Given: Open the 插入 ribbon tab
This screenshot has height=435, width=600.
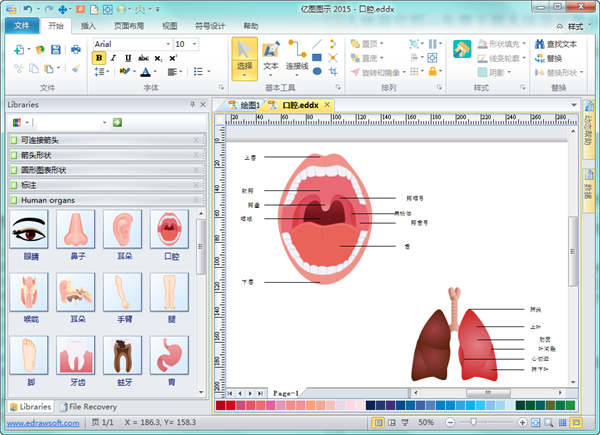Looking at the screenshot, I should pyautogui.click(x=89, y=24).
